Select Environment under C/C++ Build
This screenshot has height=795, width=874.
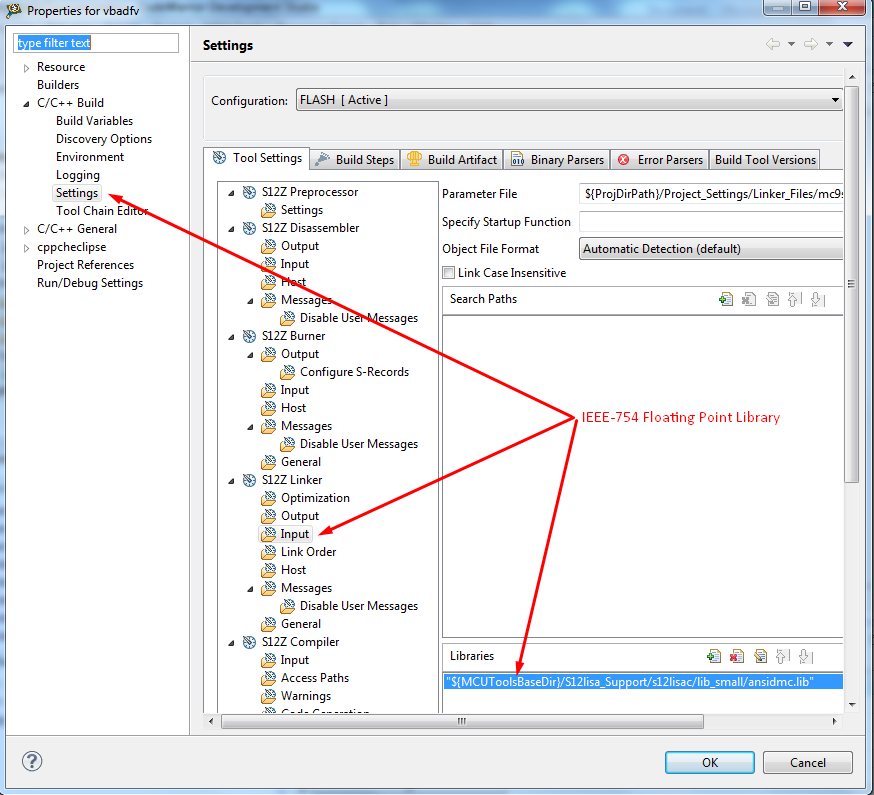[90, 157]
